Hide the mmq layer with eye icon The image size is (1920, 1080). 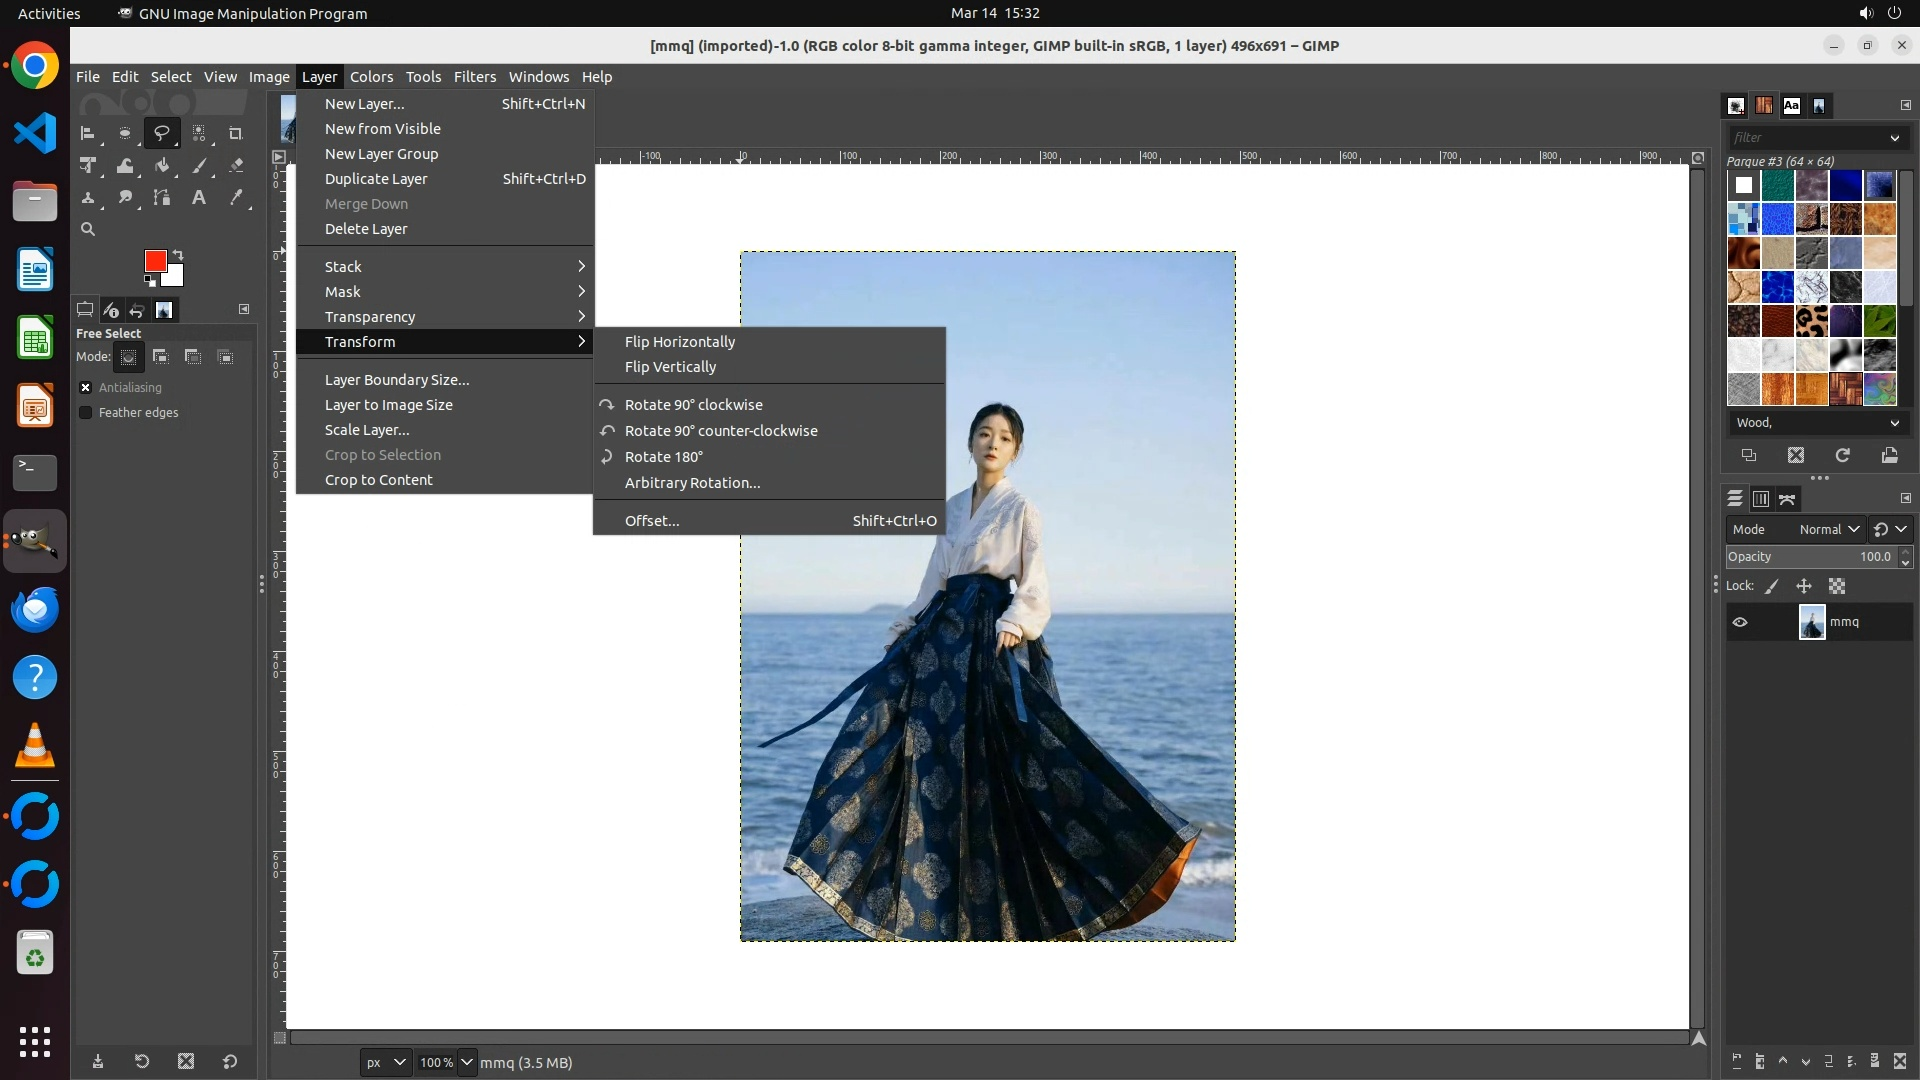[1740, 622]
